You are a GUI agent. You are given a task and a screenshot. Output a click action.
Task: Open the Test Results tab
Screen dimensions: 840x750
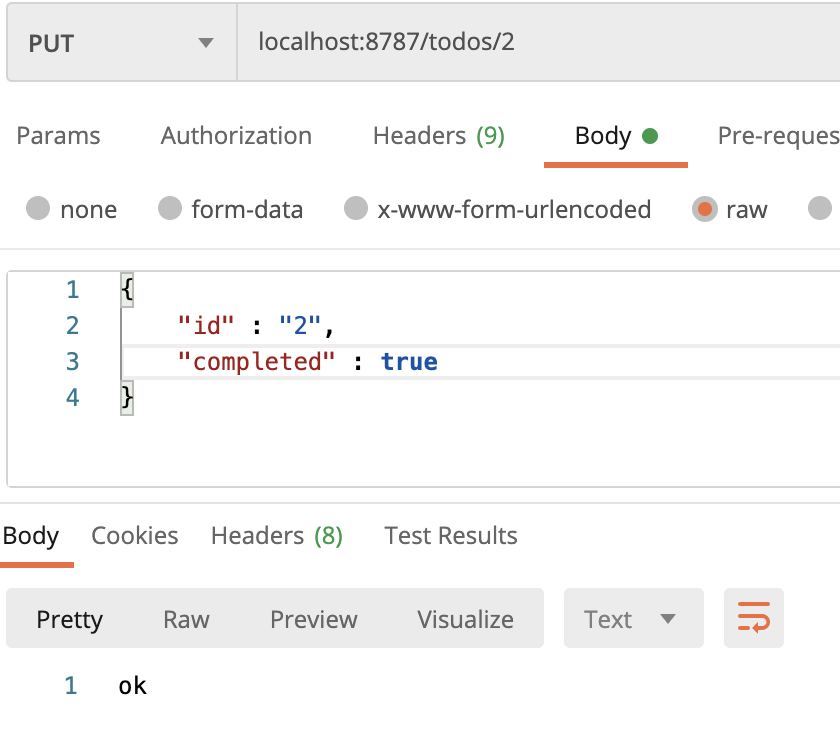click(x=451, y=536)
